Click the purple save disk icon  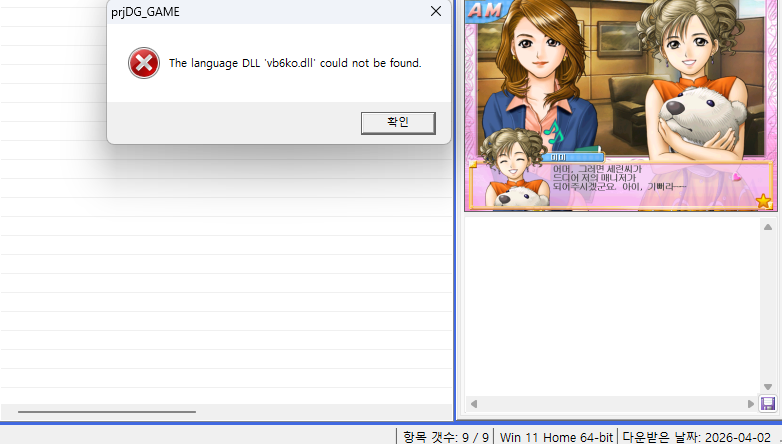(x=768, y=403)
